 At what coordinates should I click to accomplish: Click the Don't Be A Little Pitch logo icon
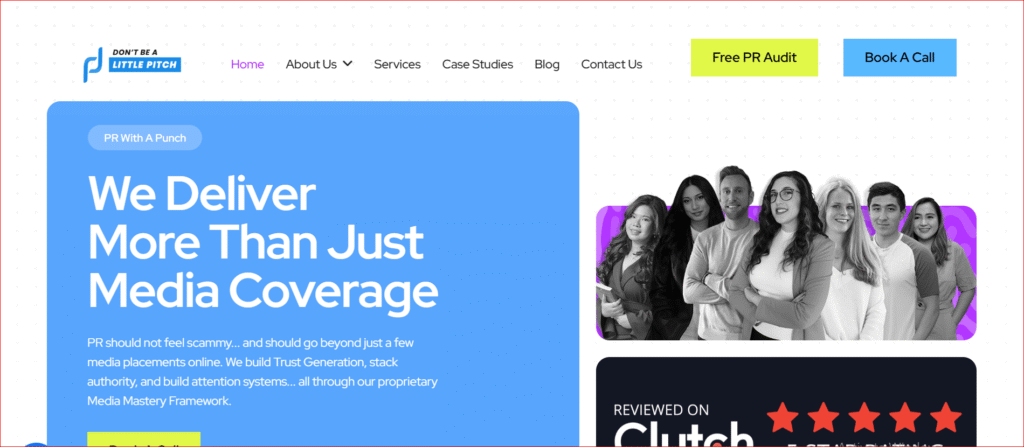click(x=93, y=64)
